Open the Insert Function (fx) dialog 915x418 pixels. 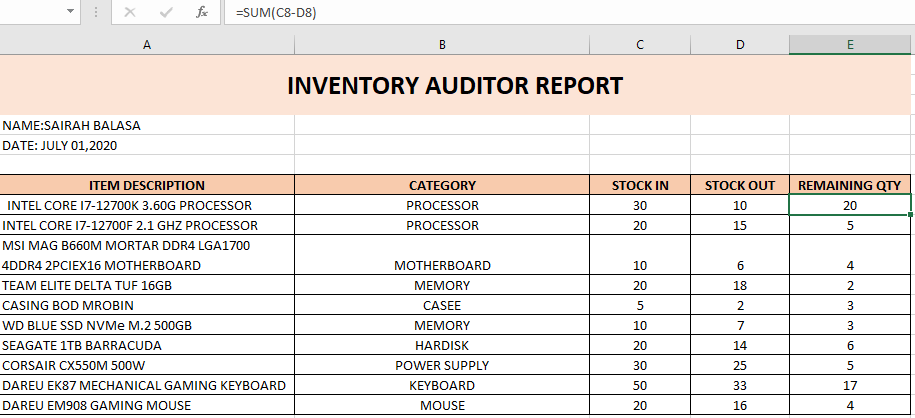202,12
